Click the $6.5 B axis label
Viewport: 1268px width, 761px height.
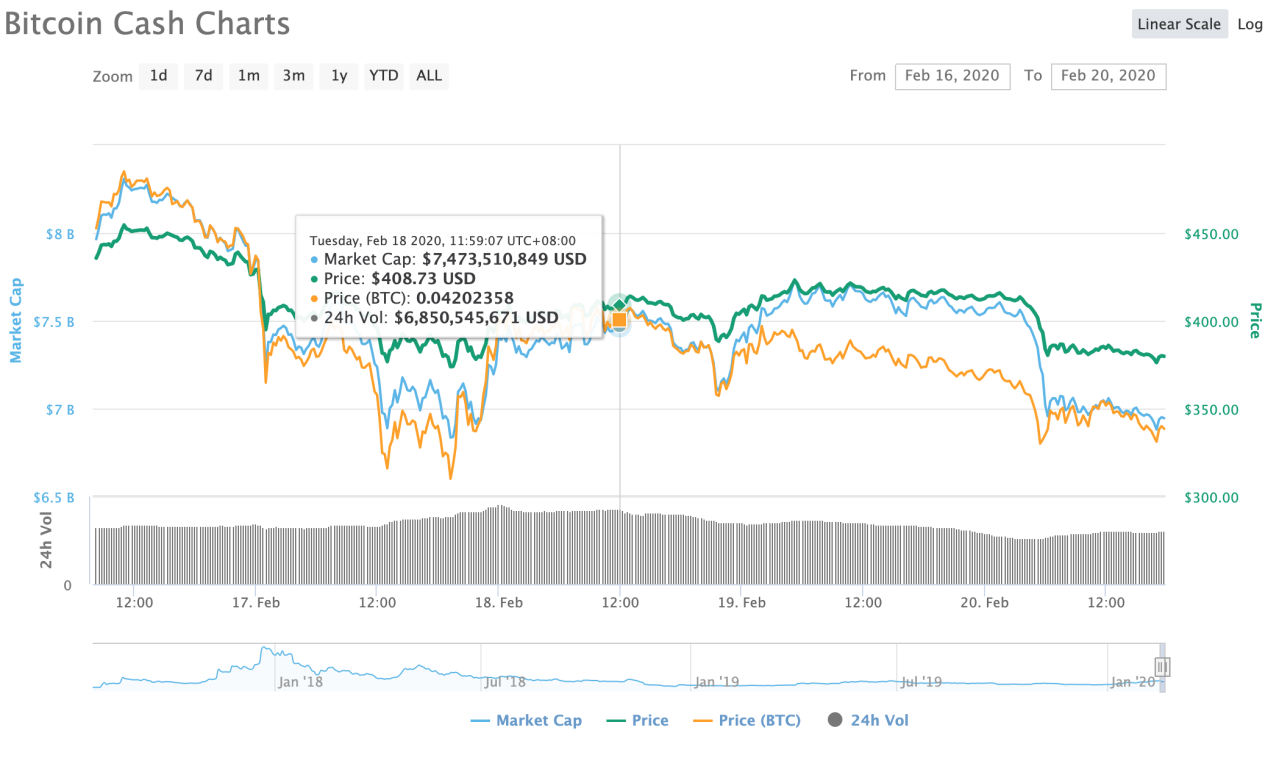55,497
